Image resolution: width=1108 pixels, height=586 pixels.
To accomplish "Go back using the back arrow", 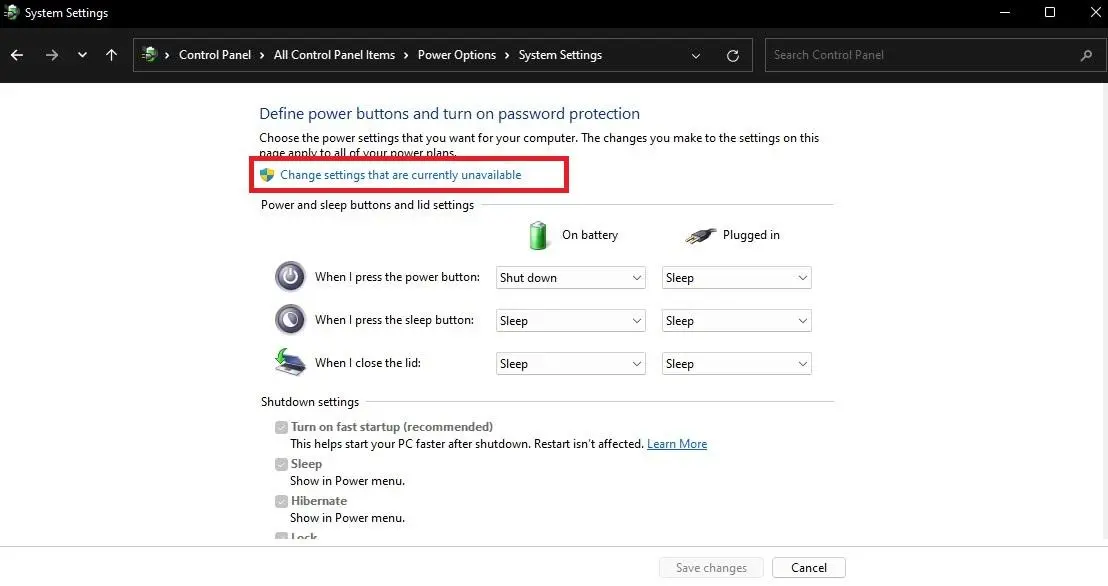I will tap(17, 55).
